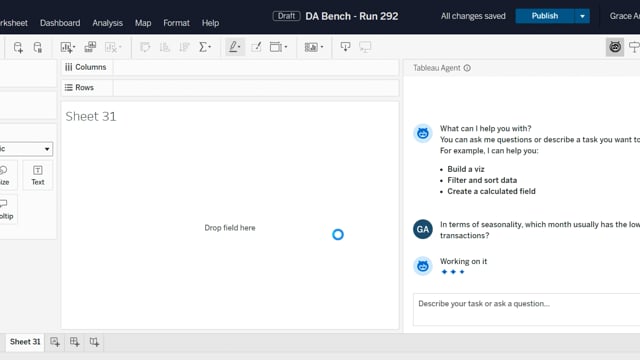The width and height of the screenshot is (640, 360).
Task: Expand the Highlight dropdown arrow
Action: (239, 47)
